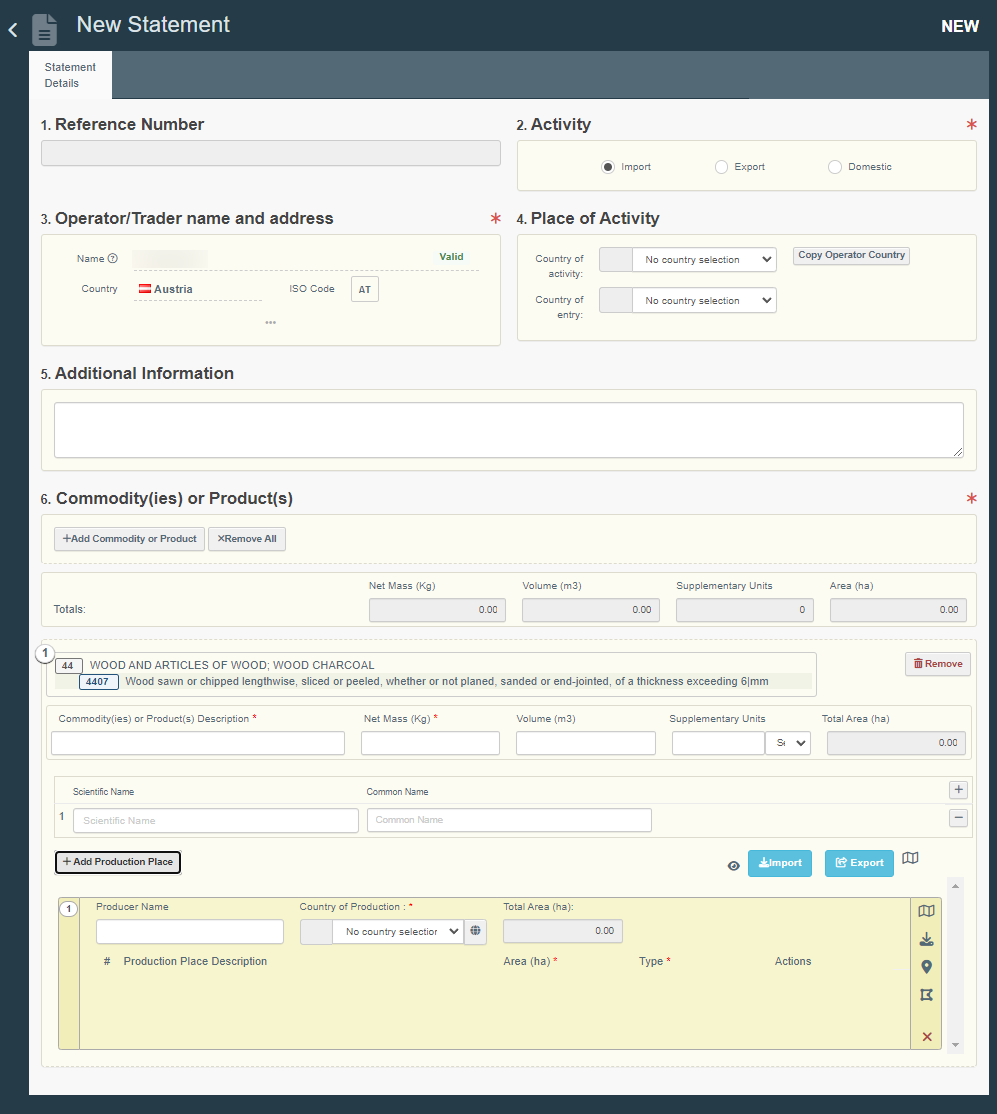
Task: Toggle the eye visibility icon beside Import
Action: point(733,865)
